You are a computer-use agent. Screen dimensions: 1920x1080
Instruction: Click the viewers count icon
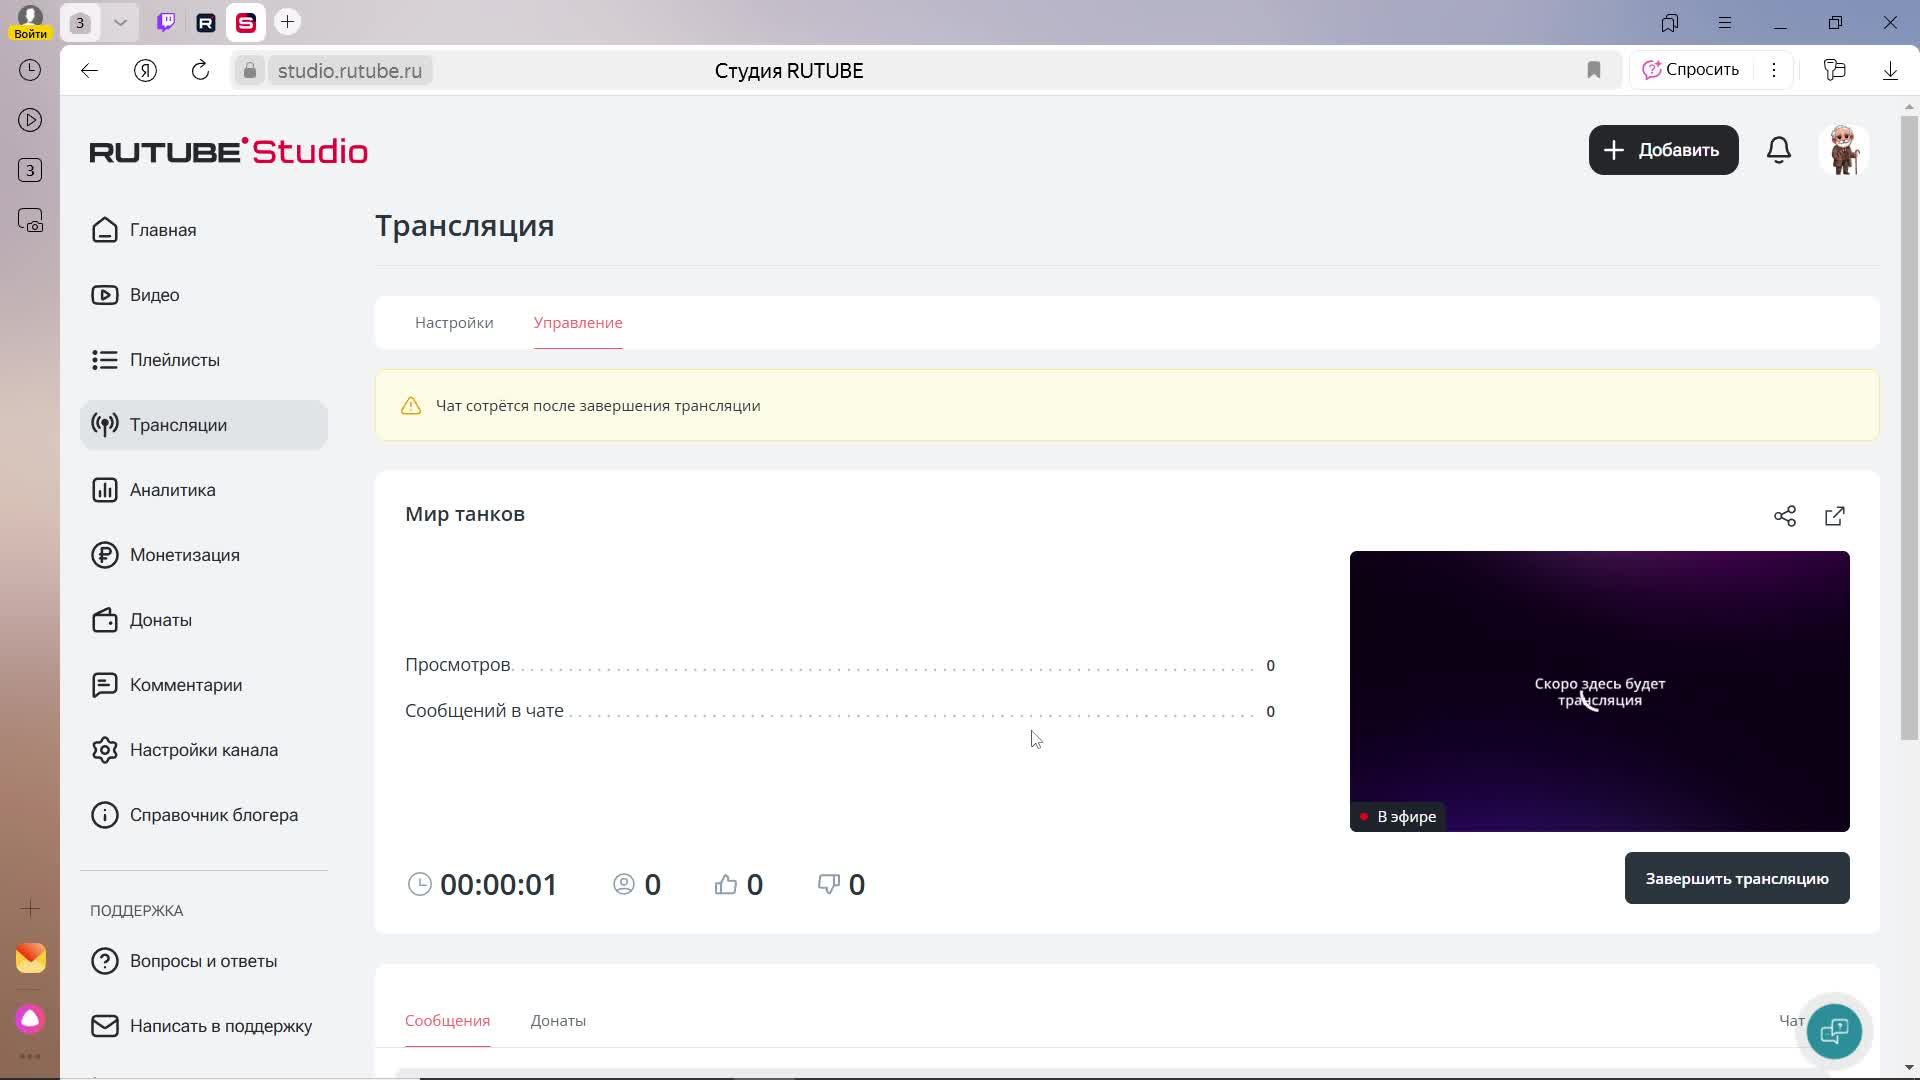click(x=624, y=884)
